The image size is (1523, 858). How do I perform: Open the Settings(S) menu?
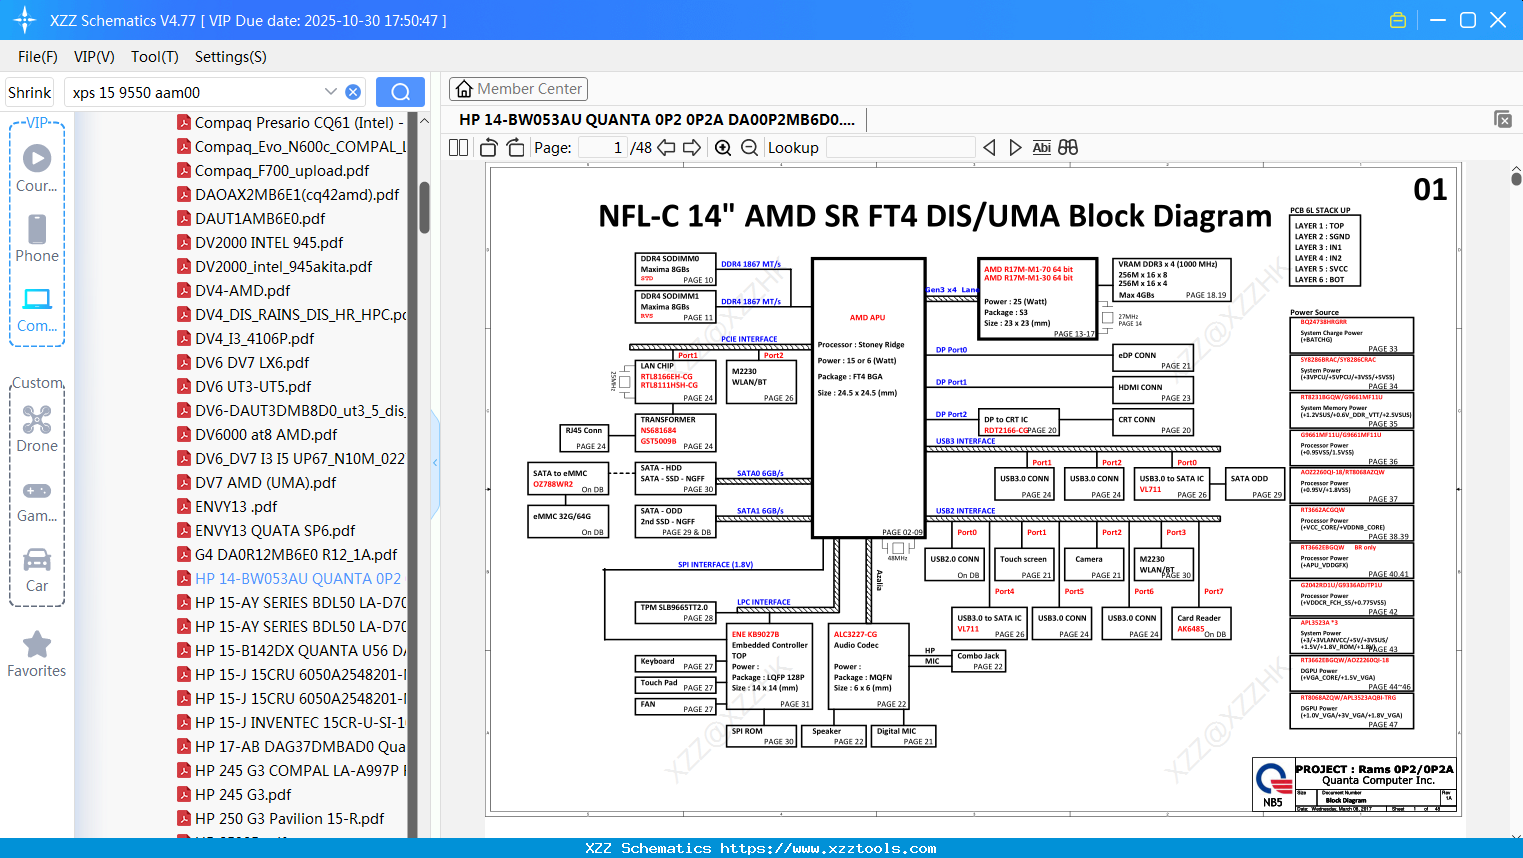coord(231,57)
